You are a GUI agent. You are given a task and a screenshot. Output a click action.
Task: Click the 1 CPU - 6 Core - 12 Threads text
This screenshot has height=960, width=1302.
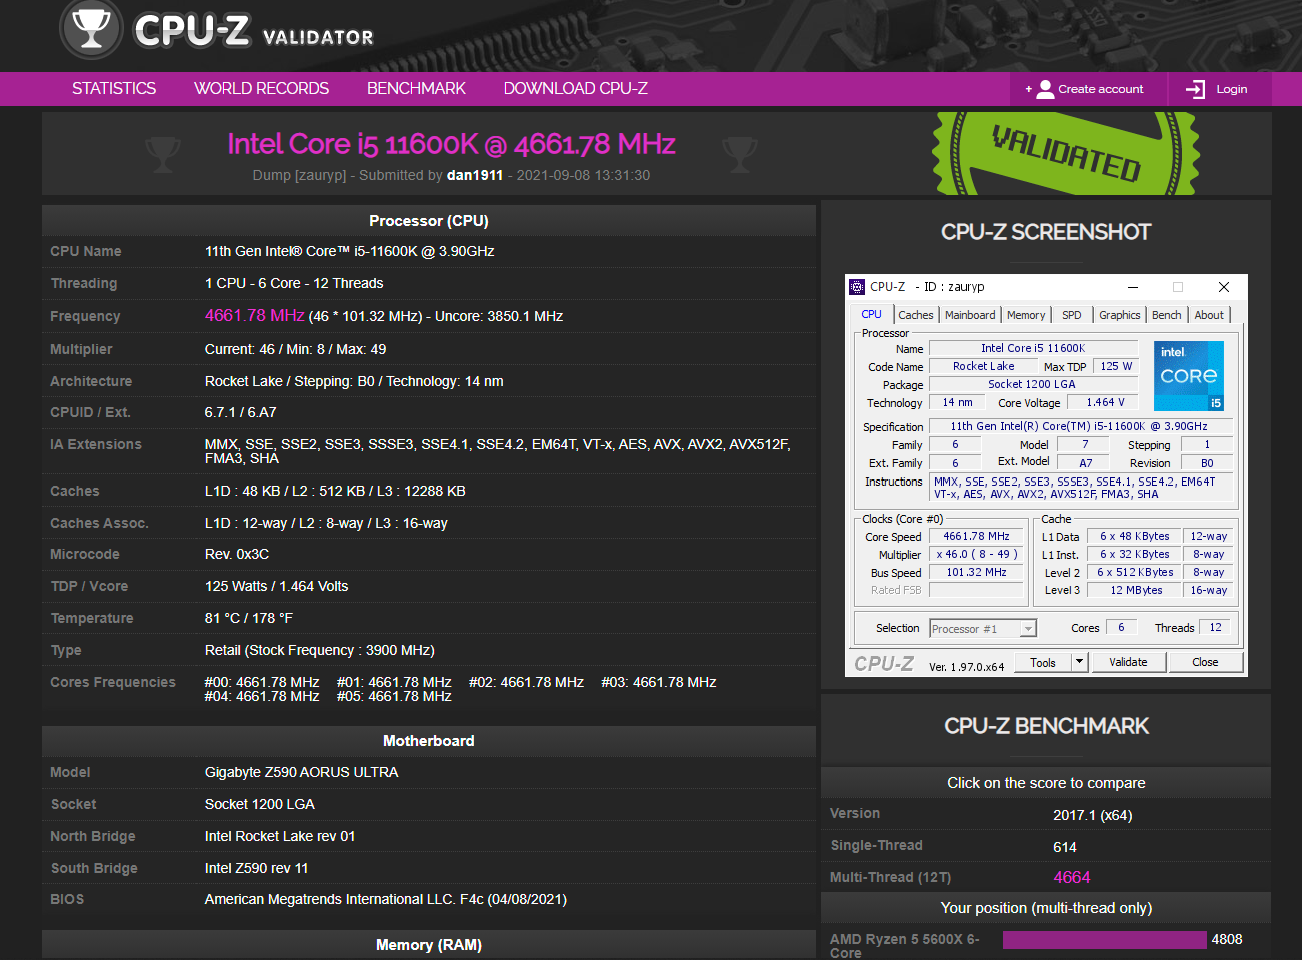[294, 284]
